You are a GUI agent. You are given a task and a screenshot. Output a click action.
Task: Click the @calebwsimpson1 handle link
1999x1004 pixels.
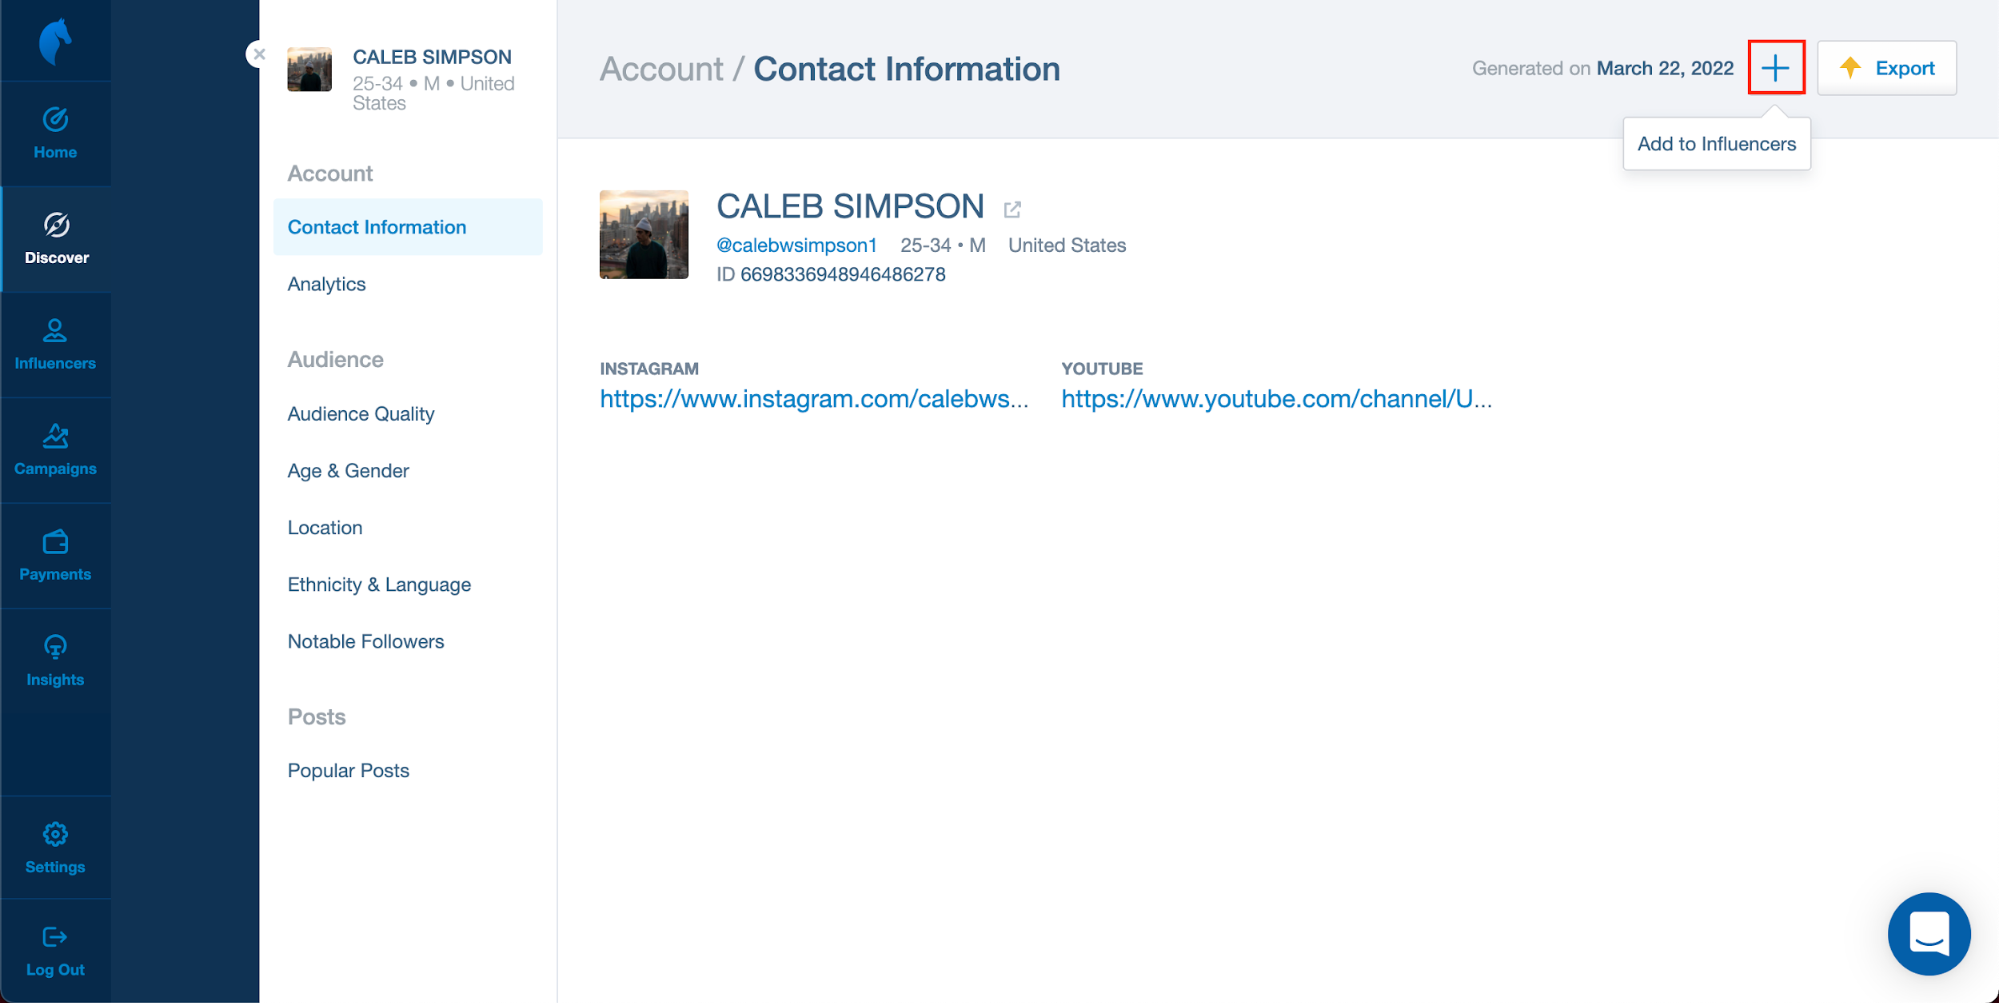click(797, 245)
